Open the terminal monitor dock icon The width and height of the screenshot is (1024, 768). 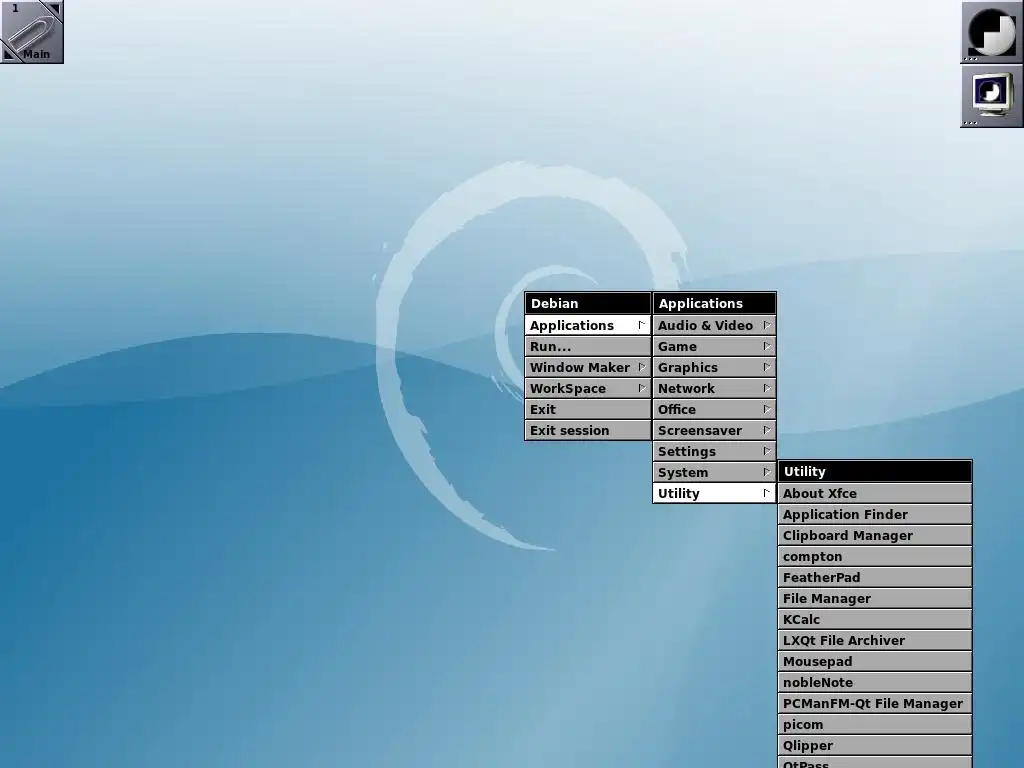coord(991,95)
